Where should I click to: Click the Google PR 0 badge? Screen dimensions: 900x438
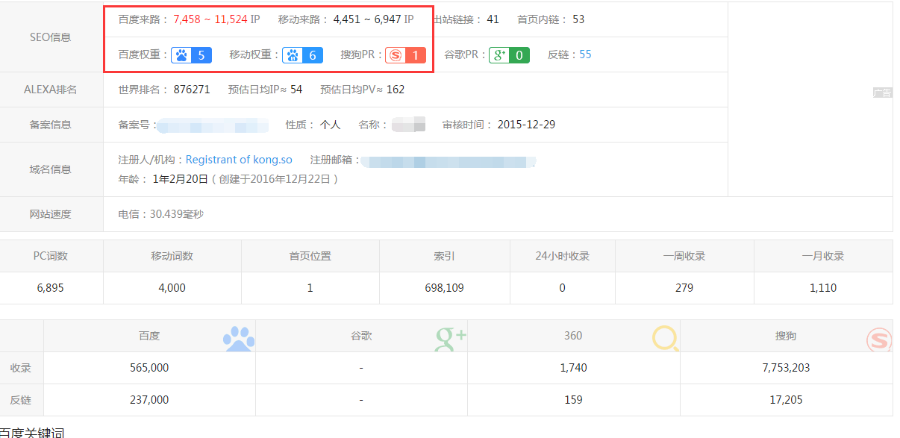509,55
